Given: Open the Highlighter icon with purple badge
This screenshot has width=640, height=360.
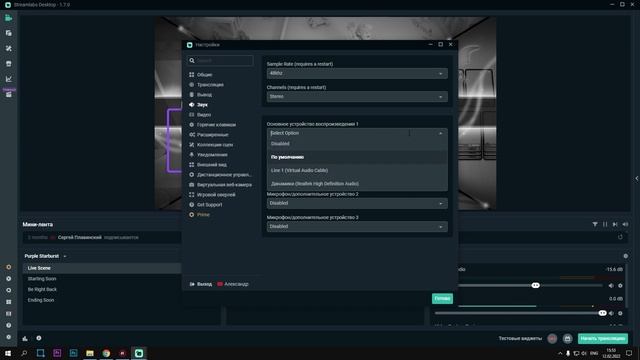Looking at the screenshot, I should click(9, 93).
